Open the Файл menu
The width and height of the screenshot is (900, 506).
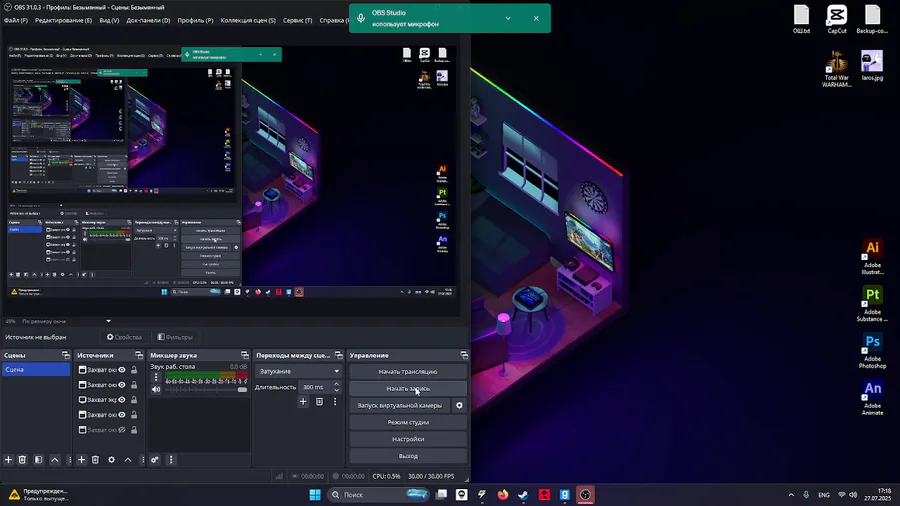pos(15,20)
